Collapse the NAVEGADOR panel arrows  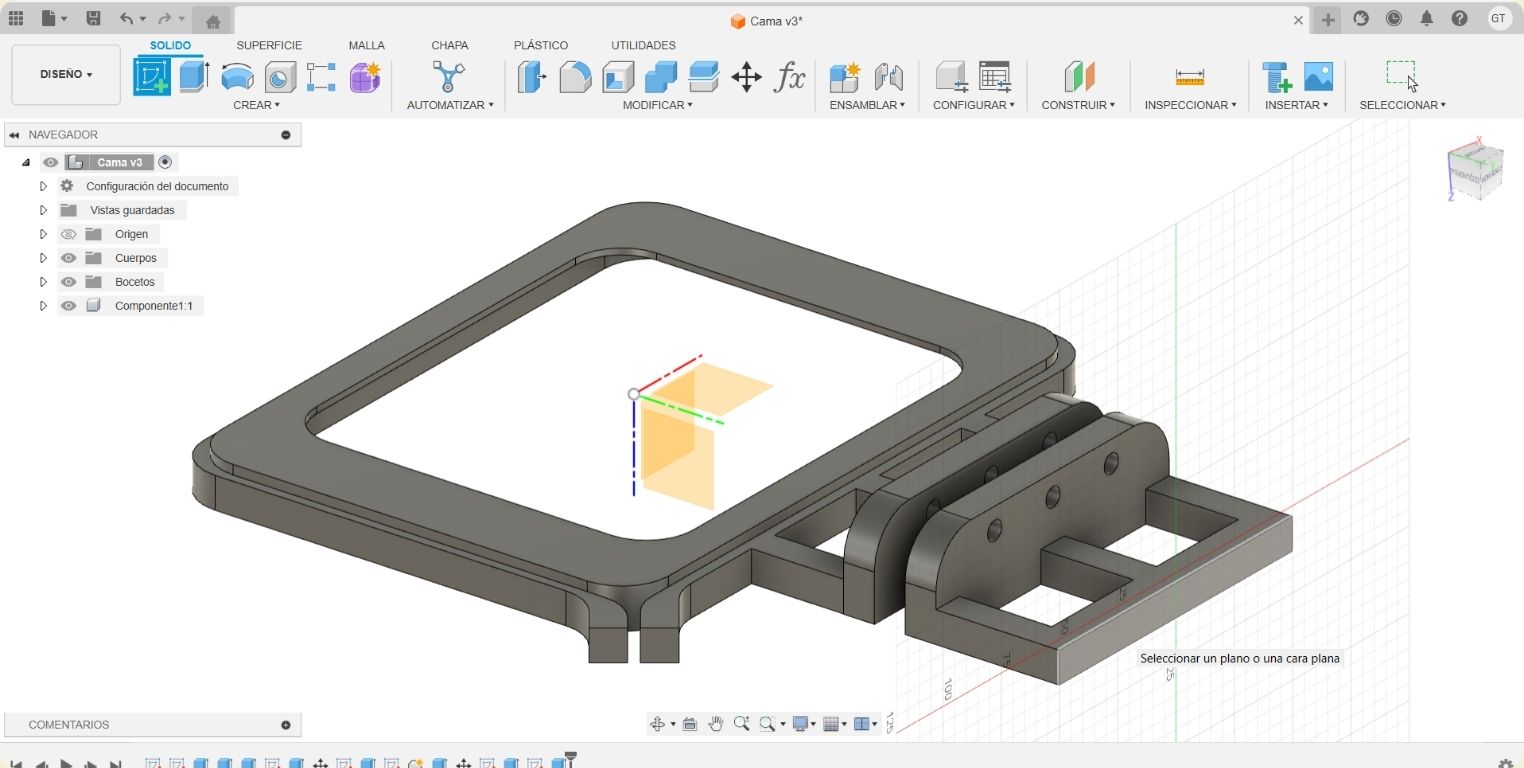click(14, 135)
